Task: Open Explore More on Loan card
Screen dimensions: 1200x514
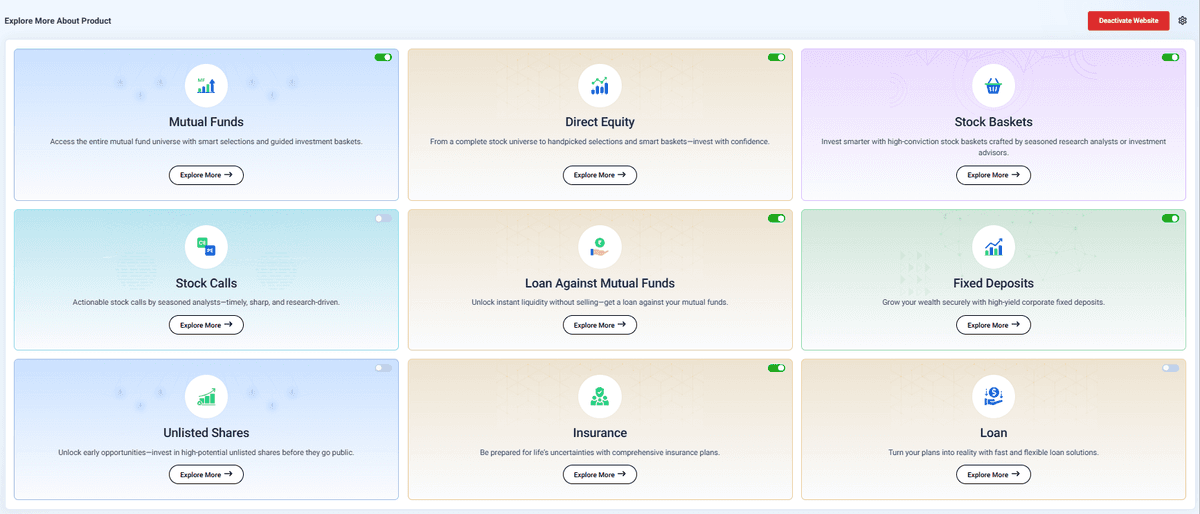Action: (x=993, y=475)
